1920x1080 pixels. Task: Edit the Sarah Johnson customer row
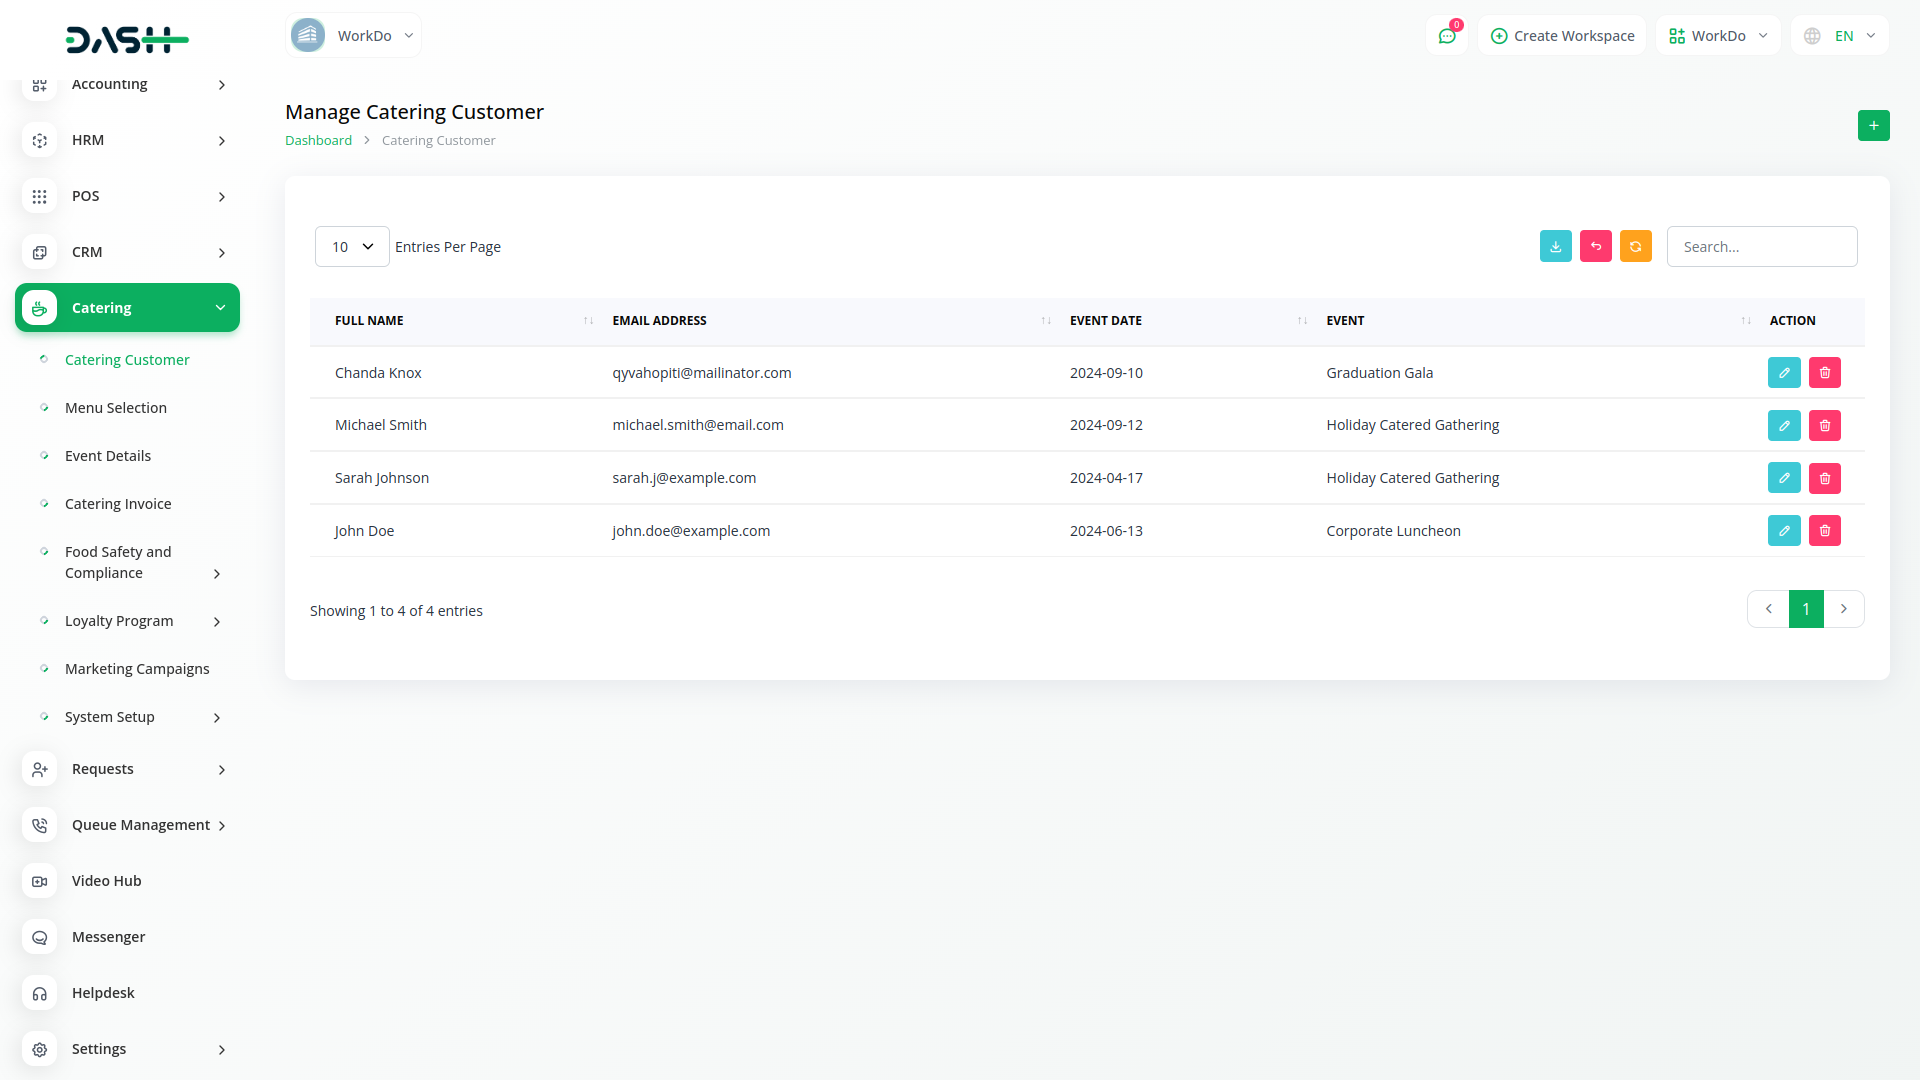pyautogui.click(x=1783, y=478)
